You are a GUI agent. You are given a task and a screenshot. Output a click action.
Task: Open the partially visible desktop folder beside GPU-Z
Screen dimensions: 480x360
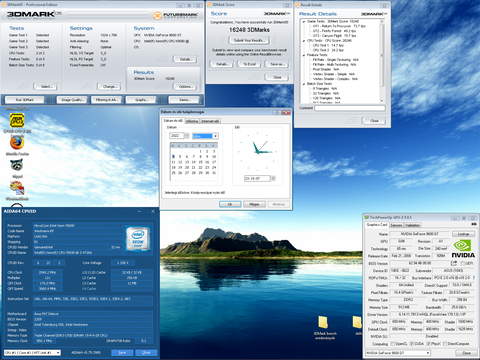(x=357, y=322)
